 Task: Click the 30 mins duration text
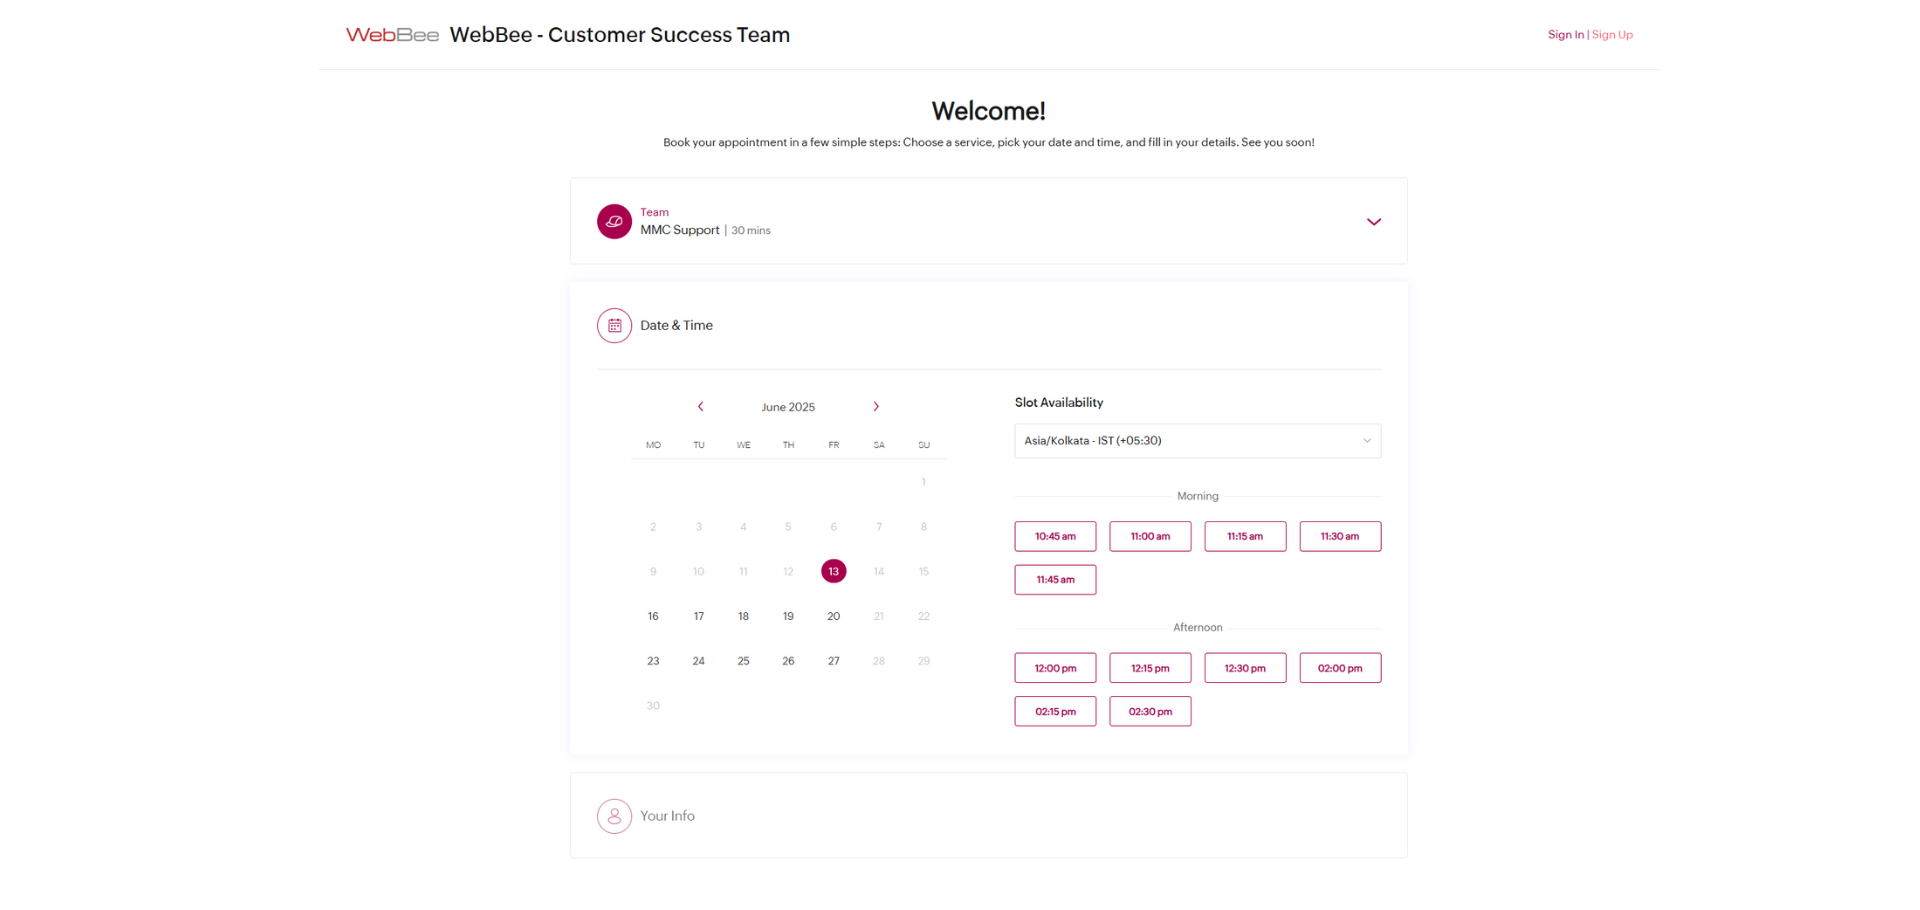pyautogui.click(x=751, y=231)
